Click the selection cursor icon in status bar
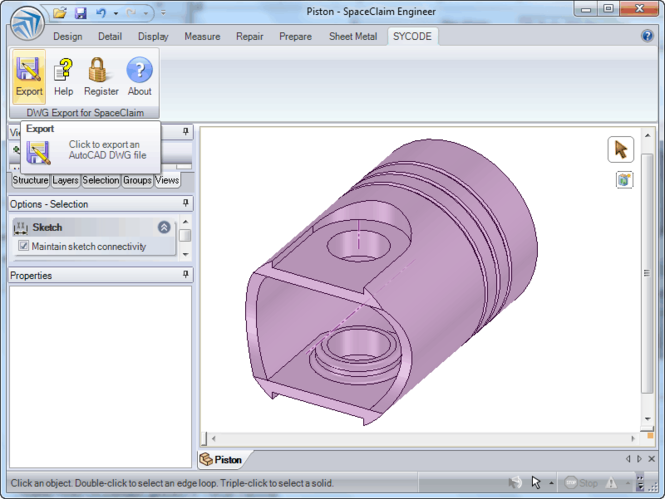 (536, 482)
